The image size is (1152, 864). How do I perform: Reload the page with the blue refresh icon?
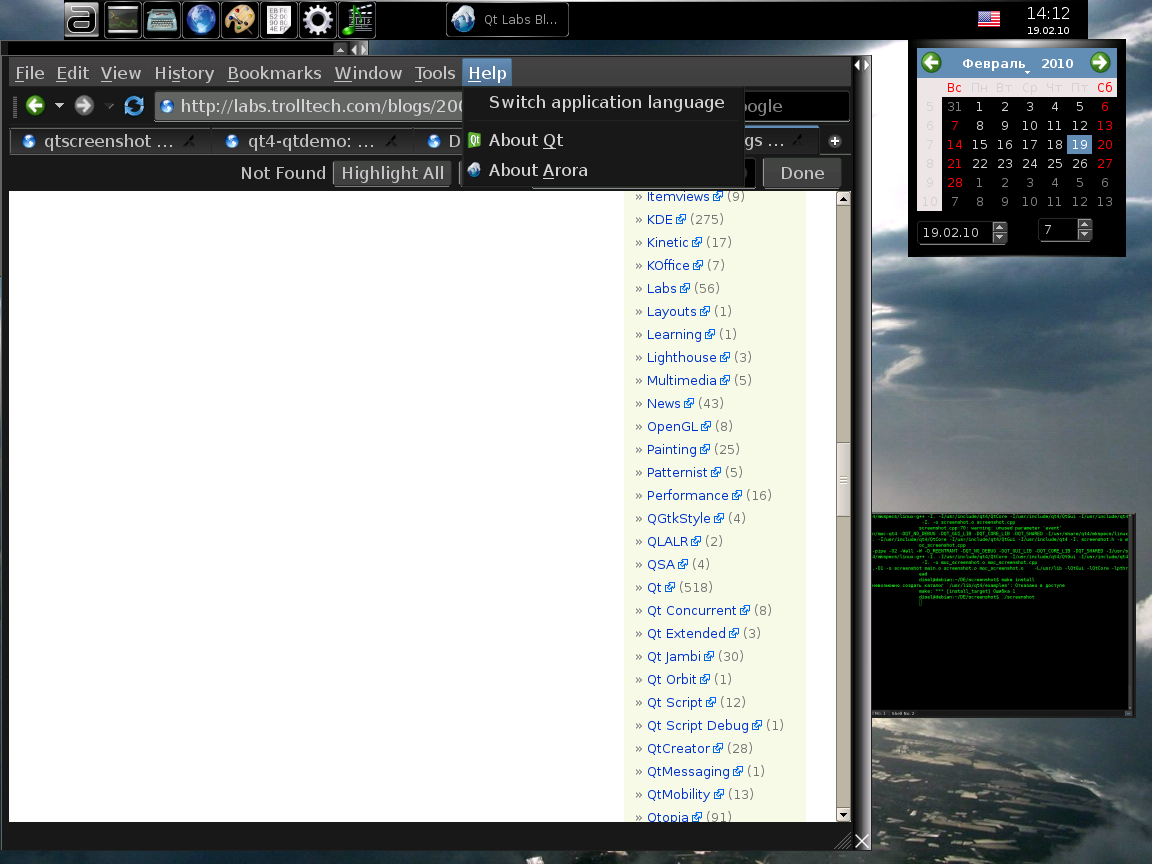point(134,106)
